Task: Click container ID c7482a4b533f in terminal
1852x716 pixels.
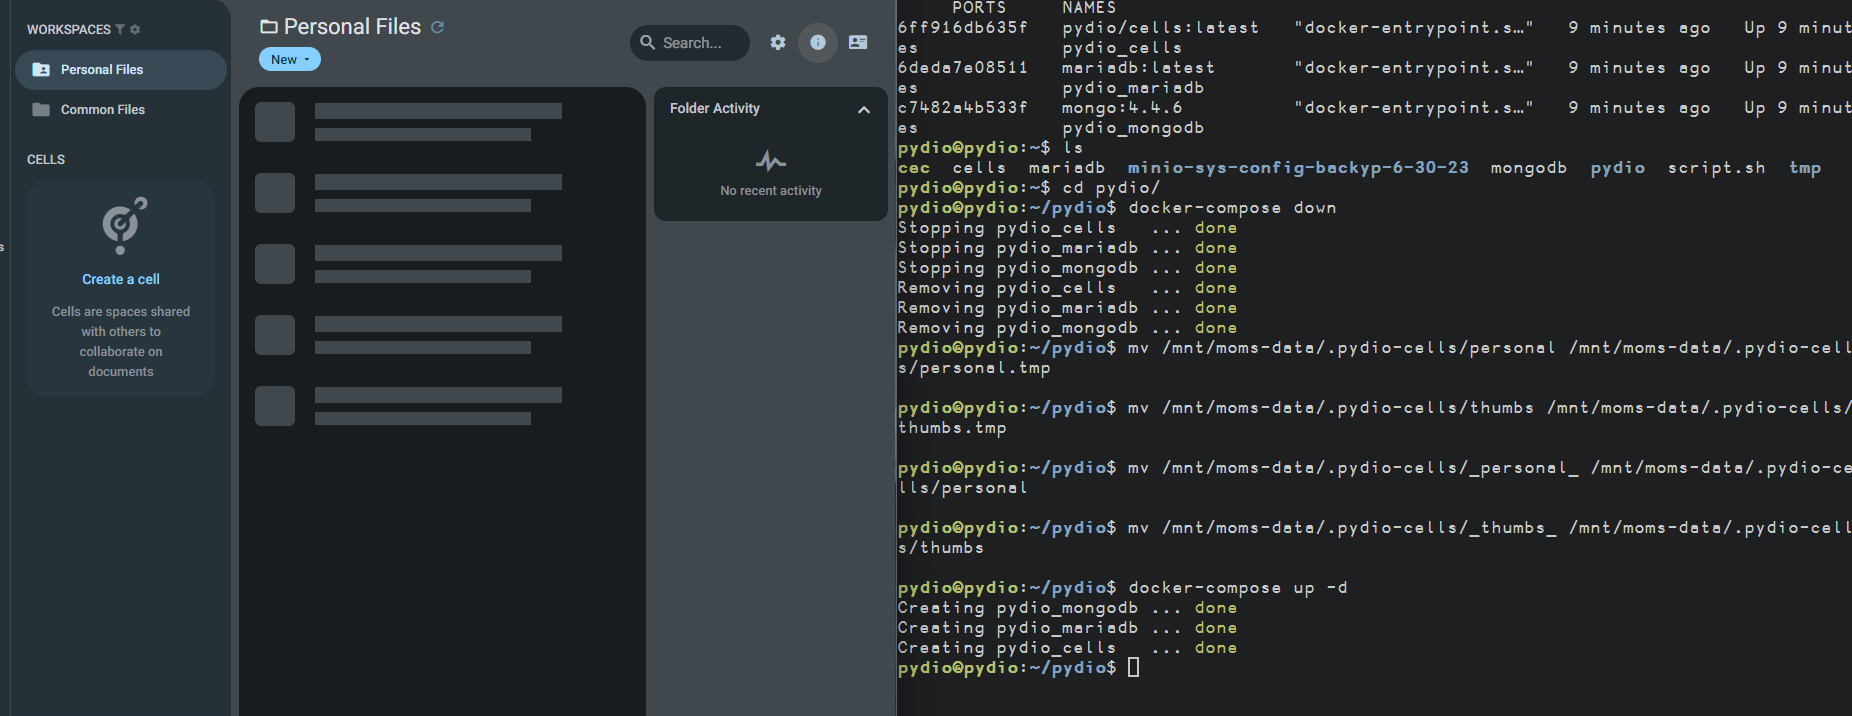Action: click(963, 108)
